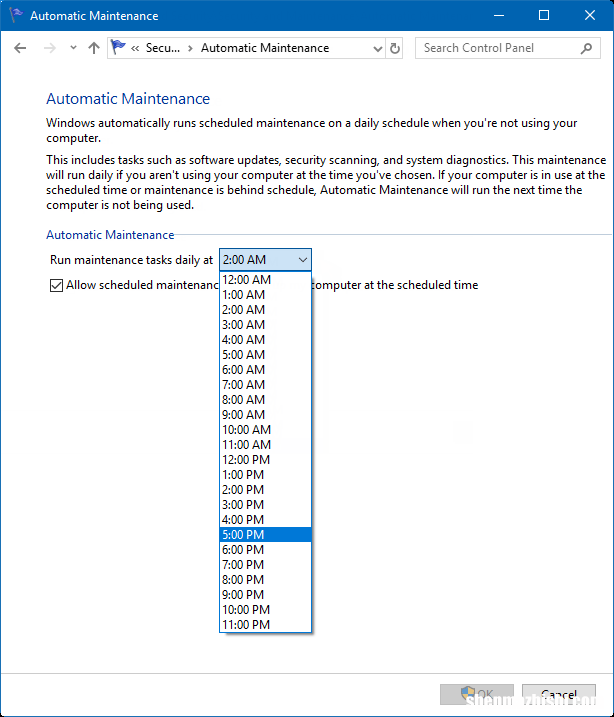
Task: Pick 1:00 PM in list
Action: pyautogui.click(x=265, y=475)
